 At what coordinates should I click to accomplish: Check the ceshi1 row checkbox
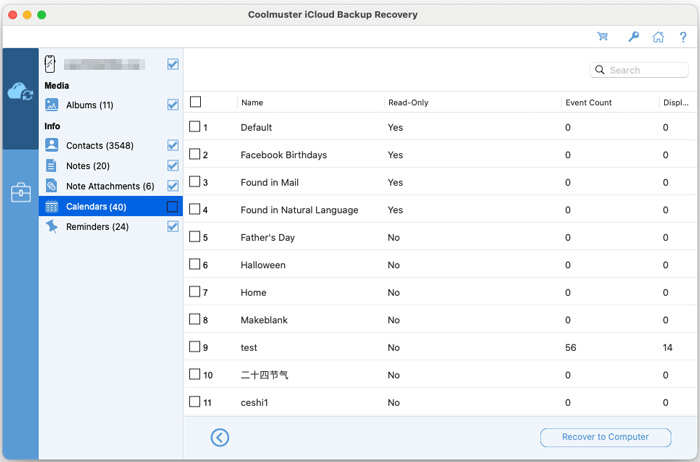click(x=194, y=402)
